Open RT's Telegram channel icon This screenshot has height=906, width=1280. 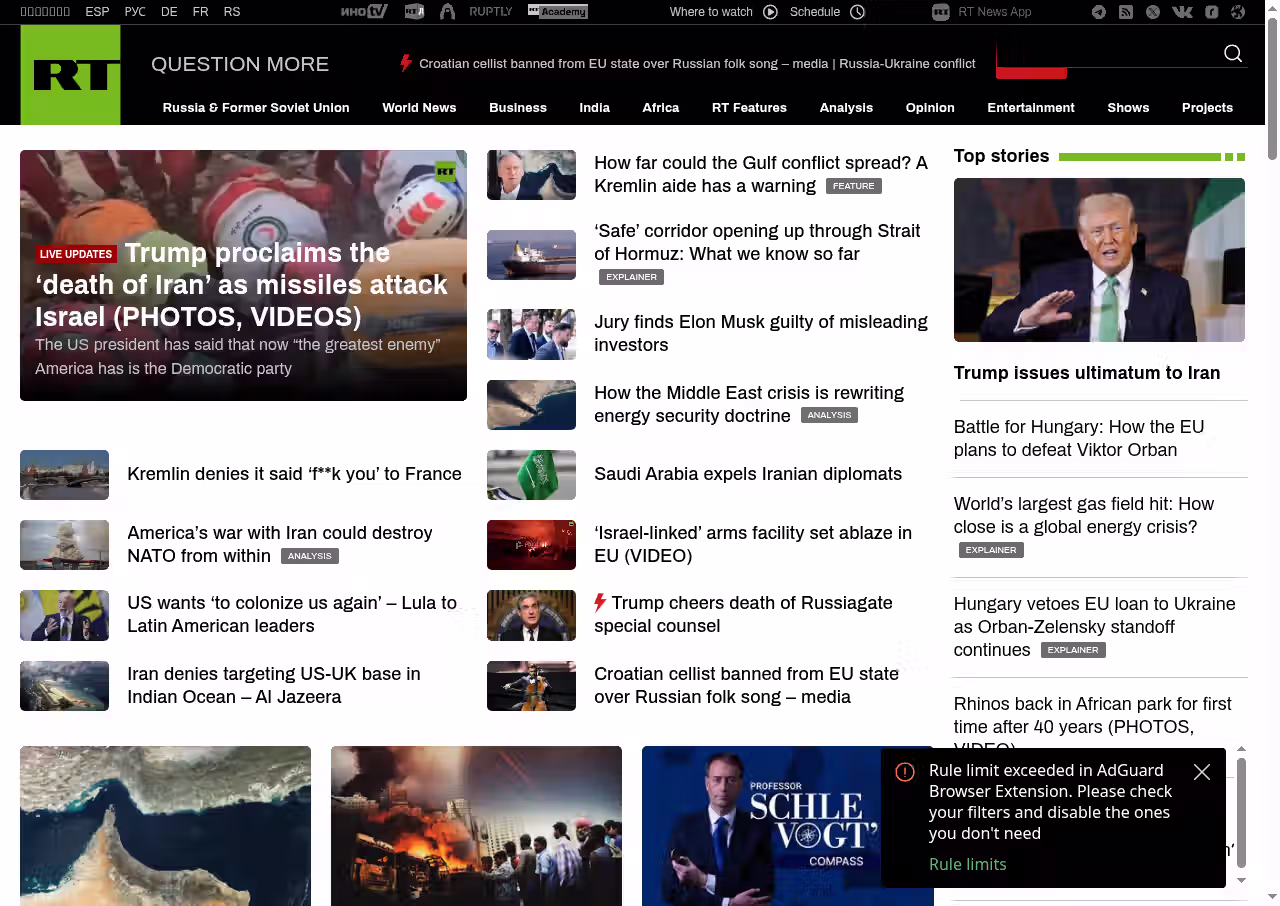point(1099,12)
